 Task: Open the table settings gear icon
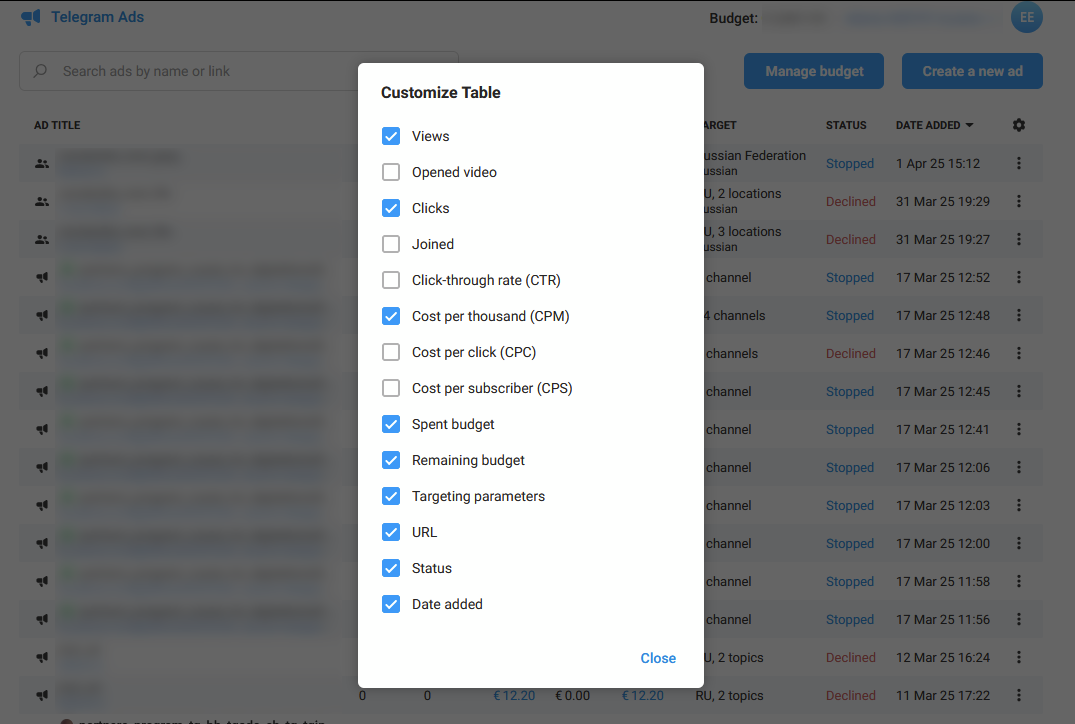(1018, 125)
